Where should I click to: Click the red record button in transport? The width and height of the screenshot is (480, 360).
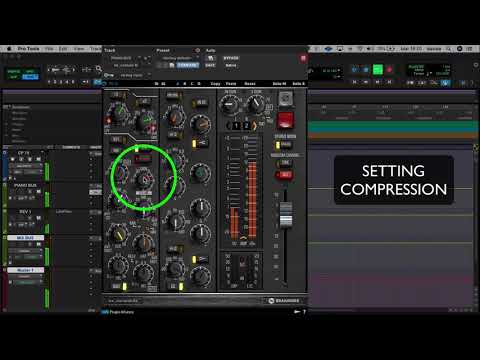tap(389, 70)
